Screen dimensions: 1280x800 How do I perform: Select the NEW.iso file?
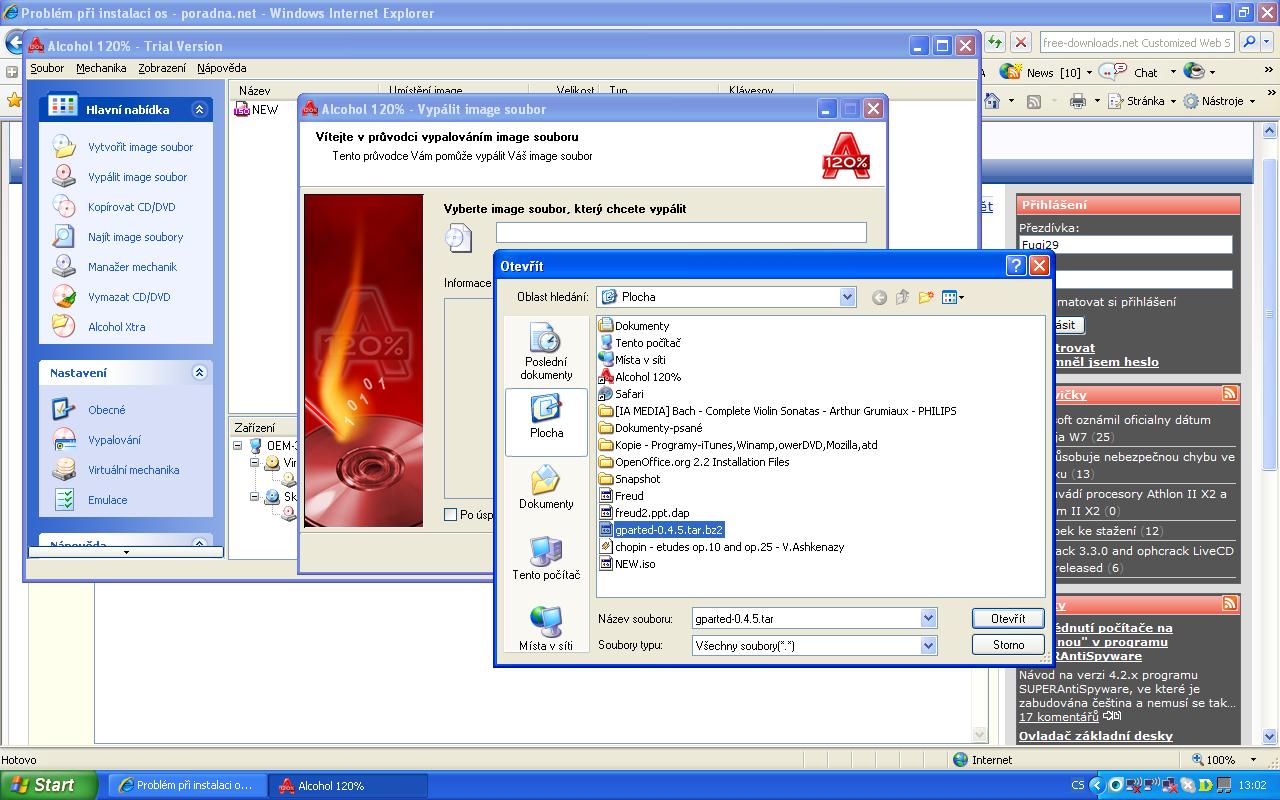634,564
